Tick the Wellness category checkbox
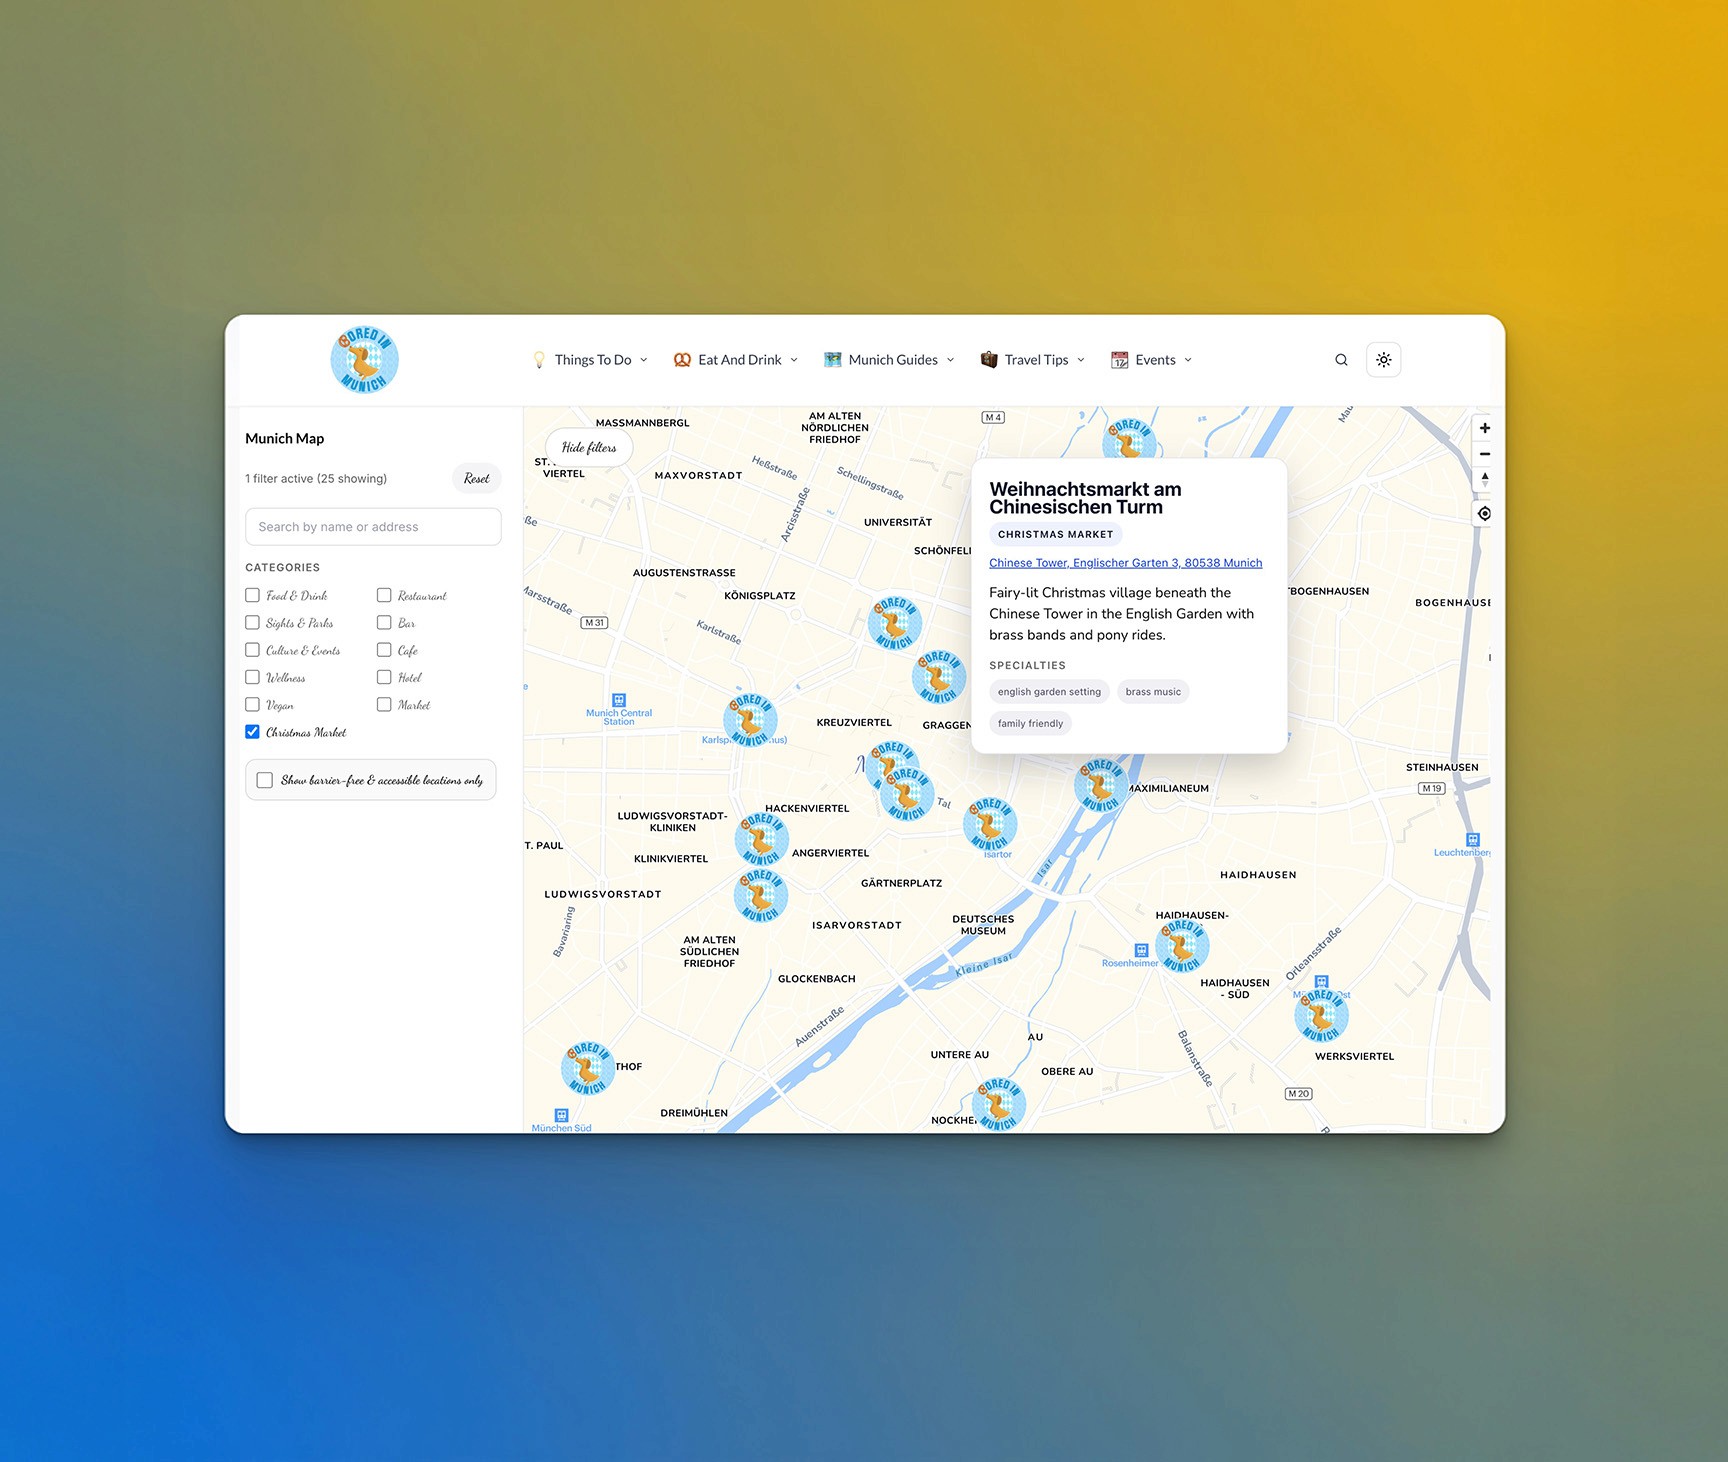Screen dimensions: 1728x1462 pyautogui.click(x=252, y=677)
